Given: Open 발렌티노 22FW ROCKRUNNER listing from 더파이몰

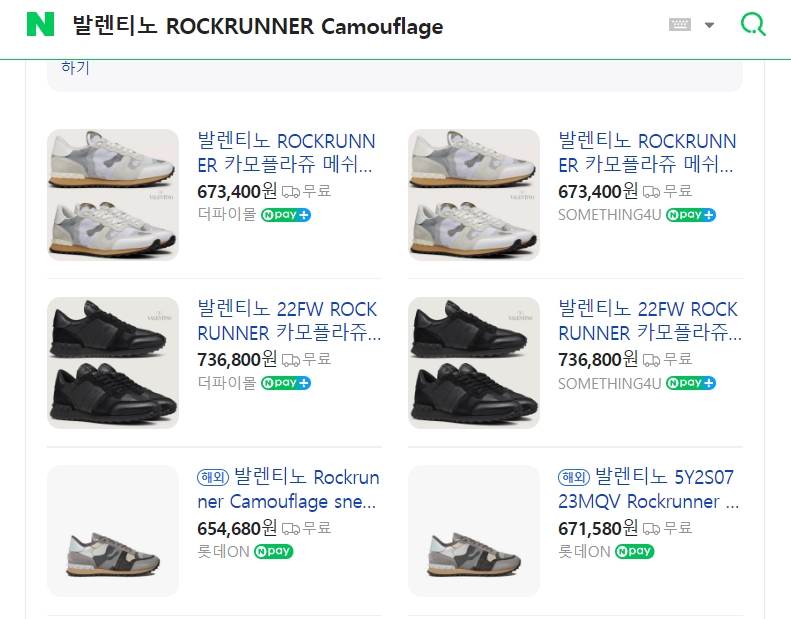Looking at the screenshot, I should (288, 320).
